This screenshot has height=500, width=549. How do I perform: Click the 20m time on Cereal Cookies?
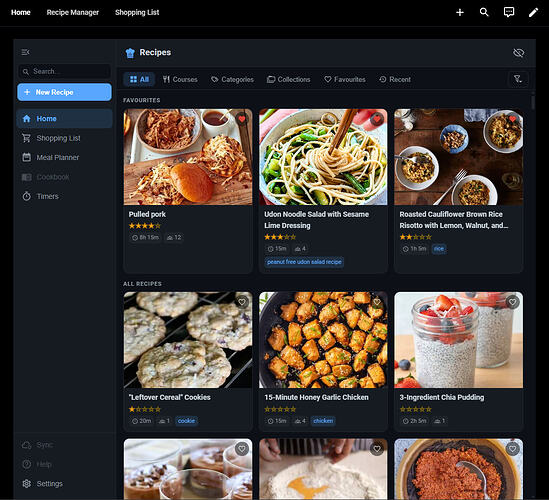tap(141, 421)
